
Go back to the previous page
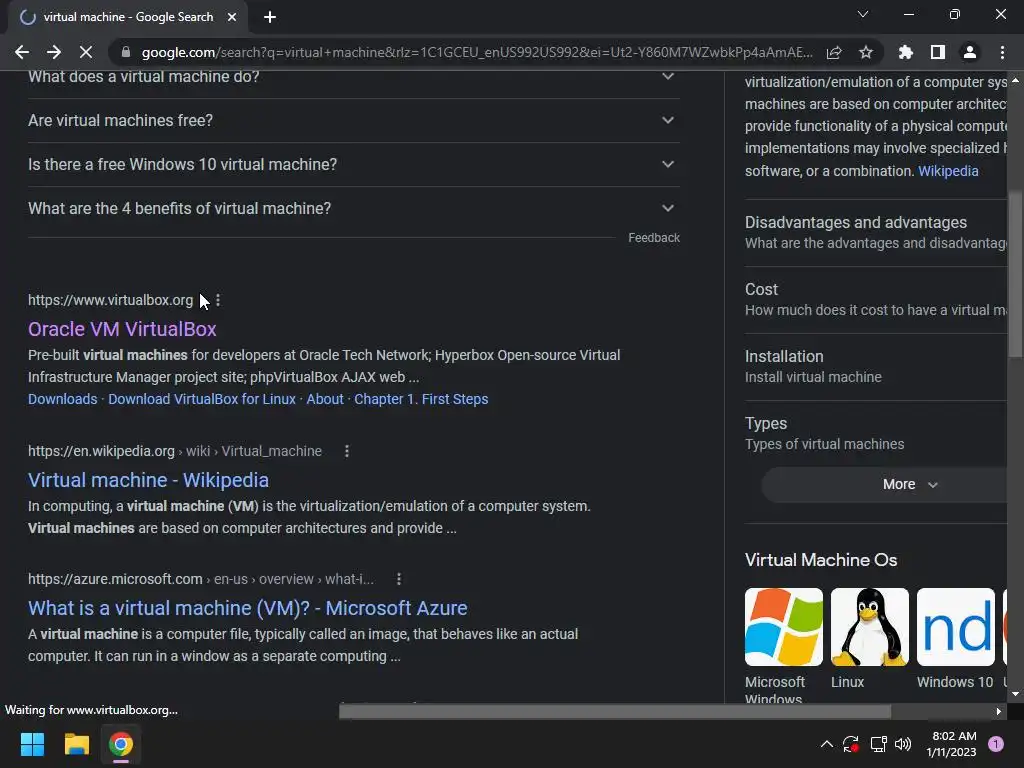[22, 52]
